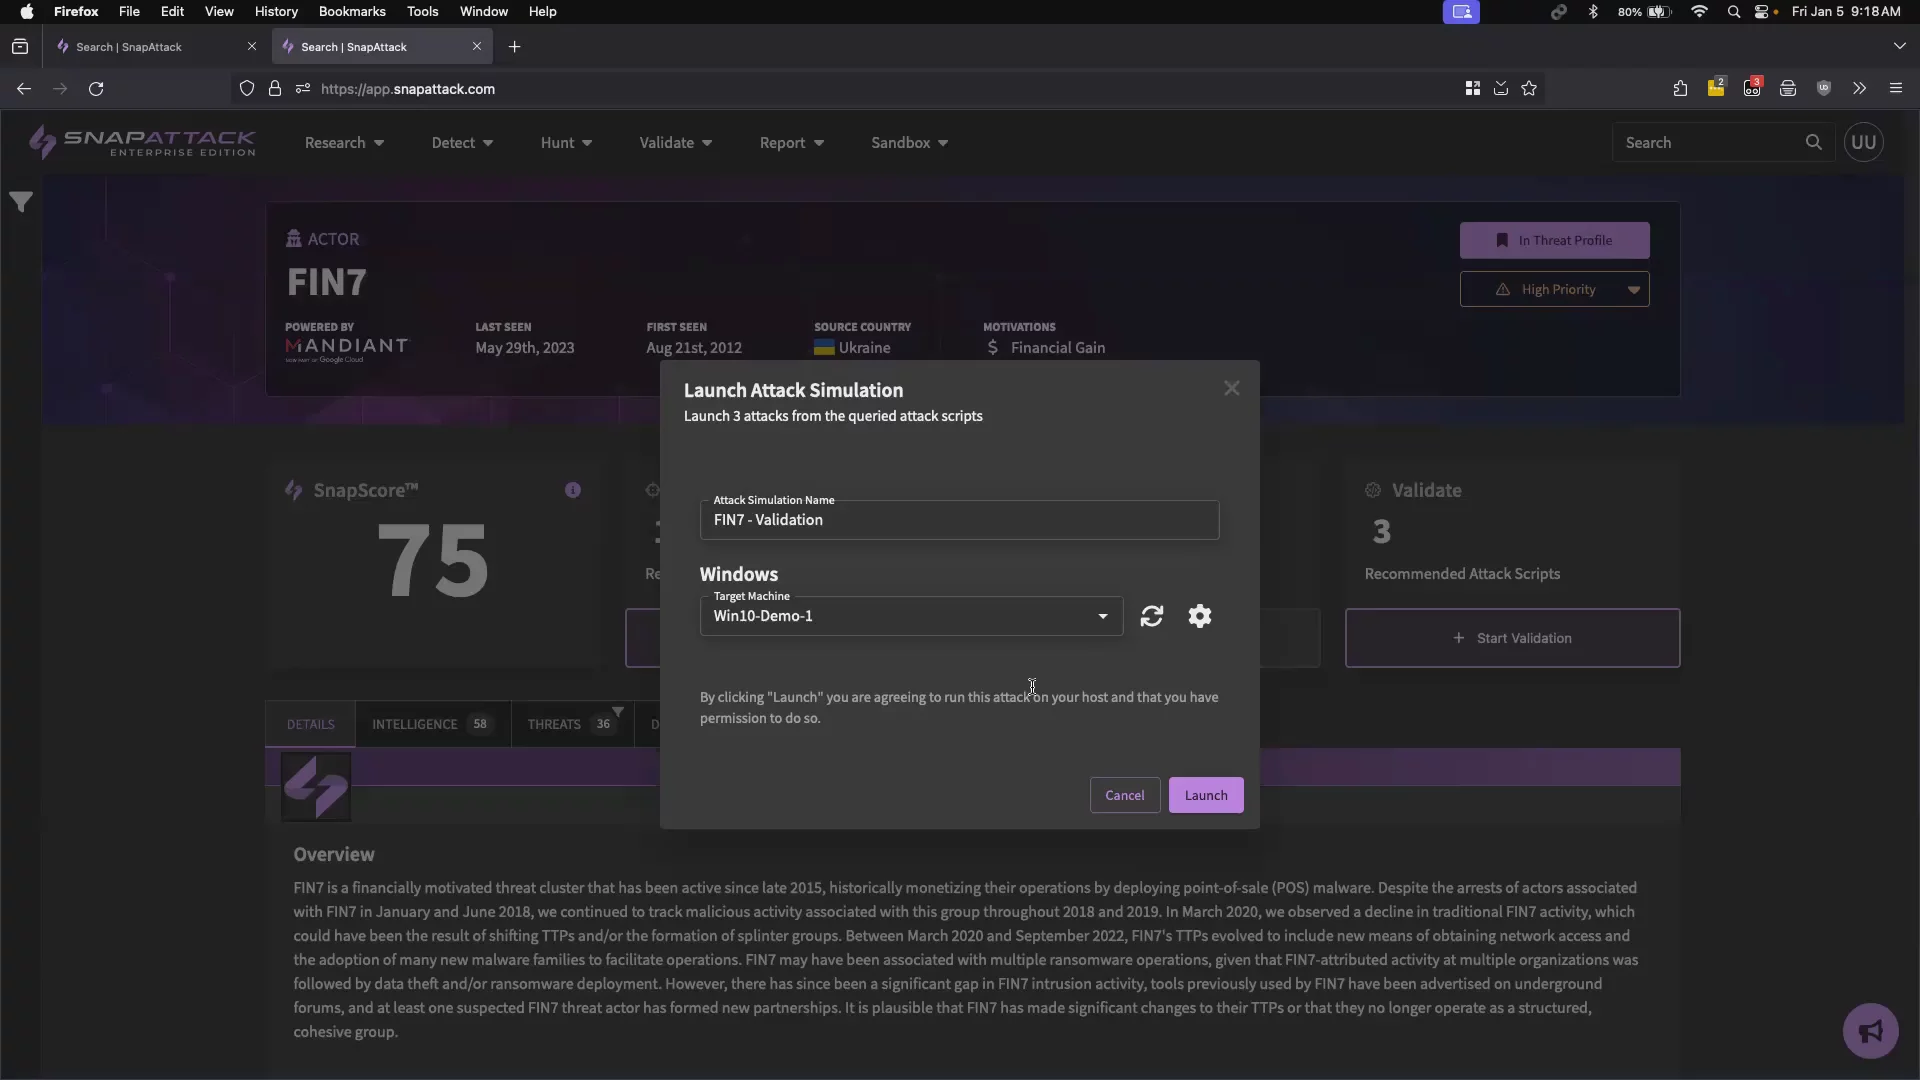Click the Attack Simulation Name field
The height and width of the screenshot is (1080, 1920).
point(958,520)
